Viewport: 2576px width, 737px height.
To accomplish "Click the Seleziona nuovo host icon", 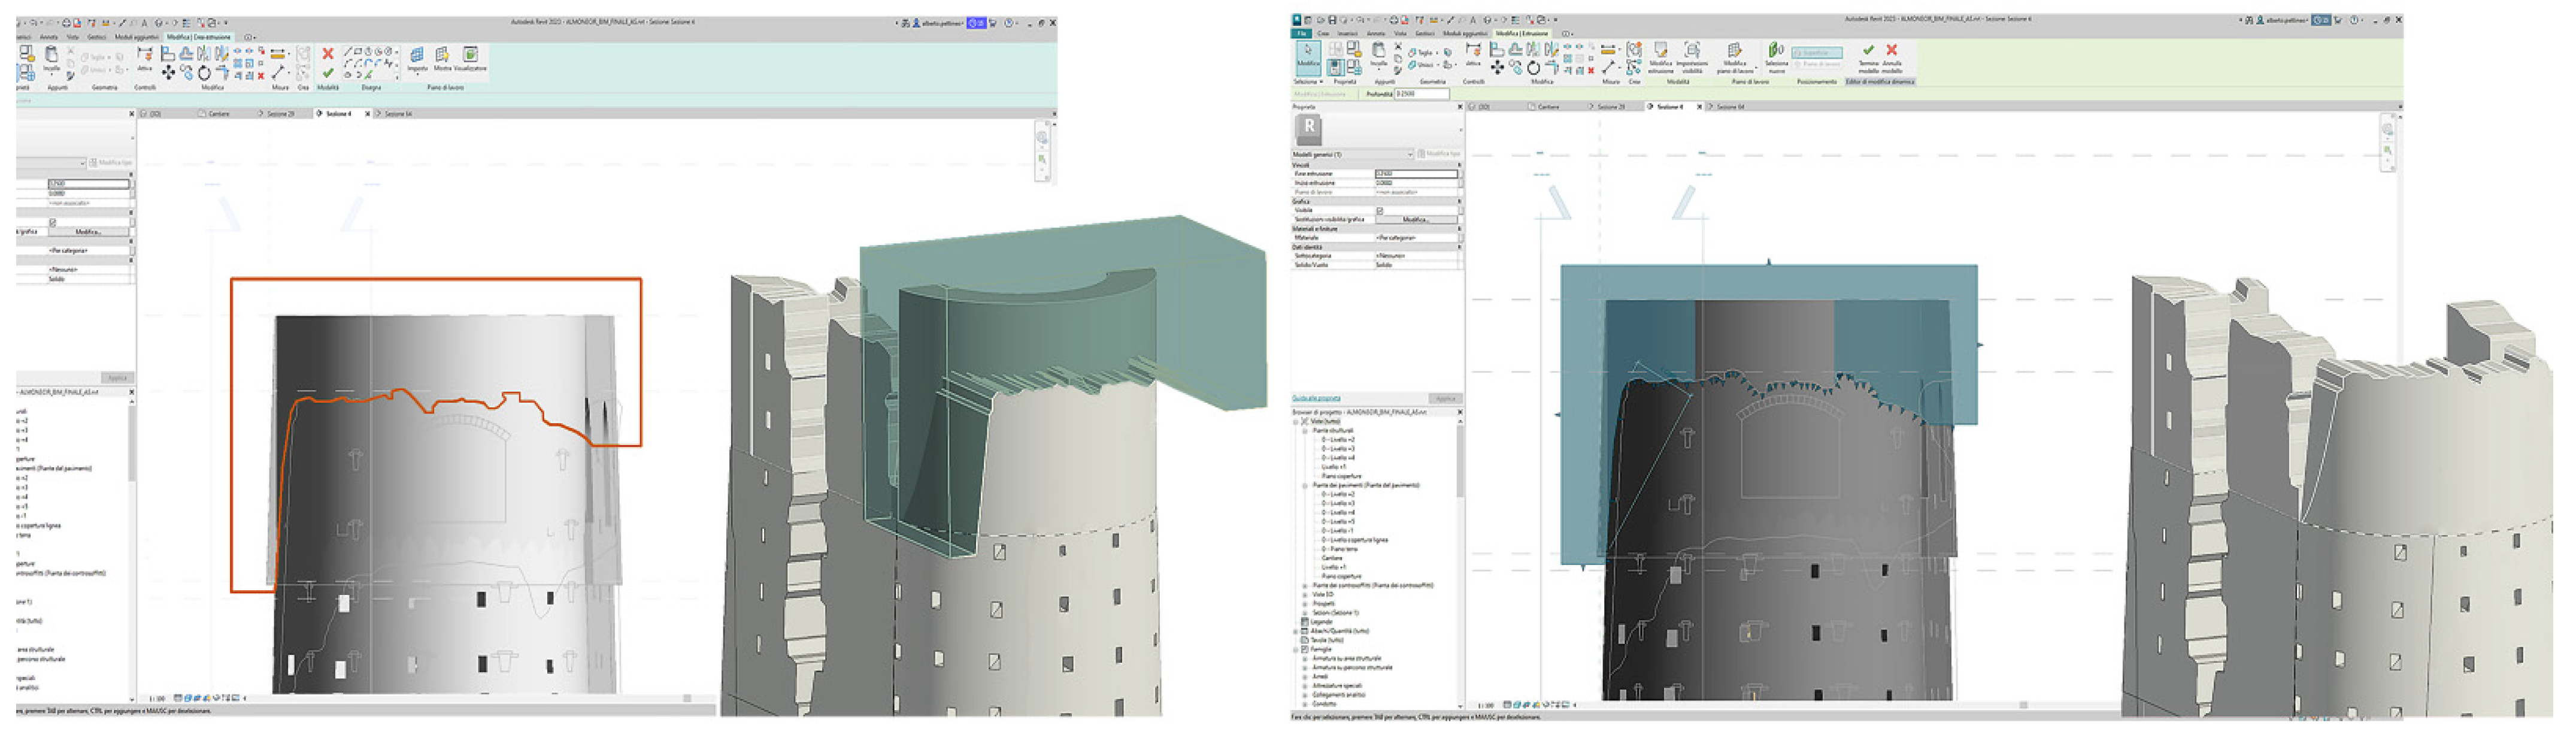I will coord(1776,52).
